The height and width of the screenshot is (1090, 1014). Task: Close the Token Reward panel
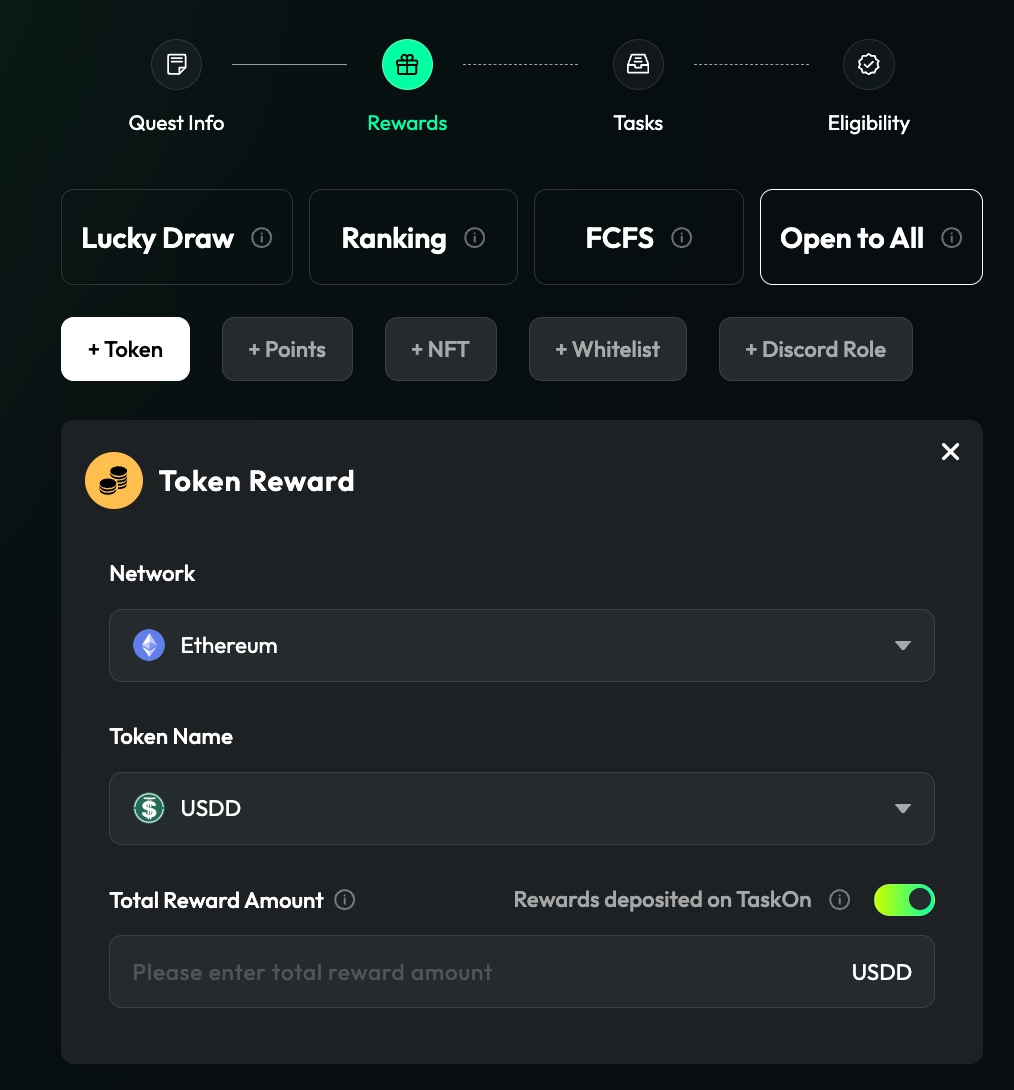[950, 452]
